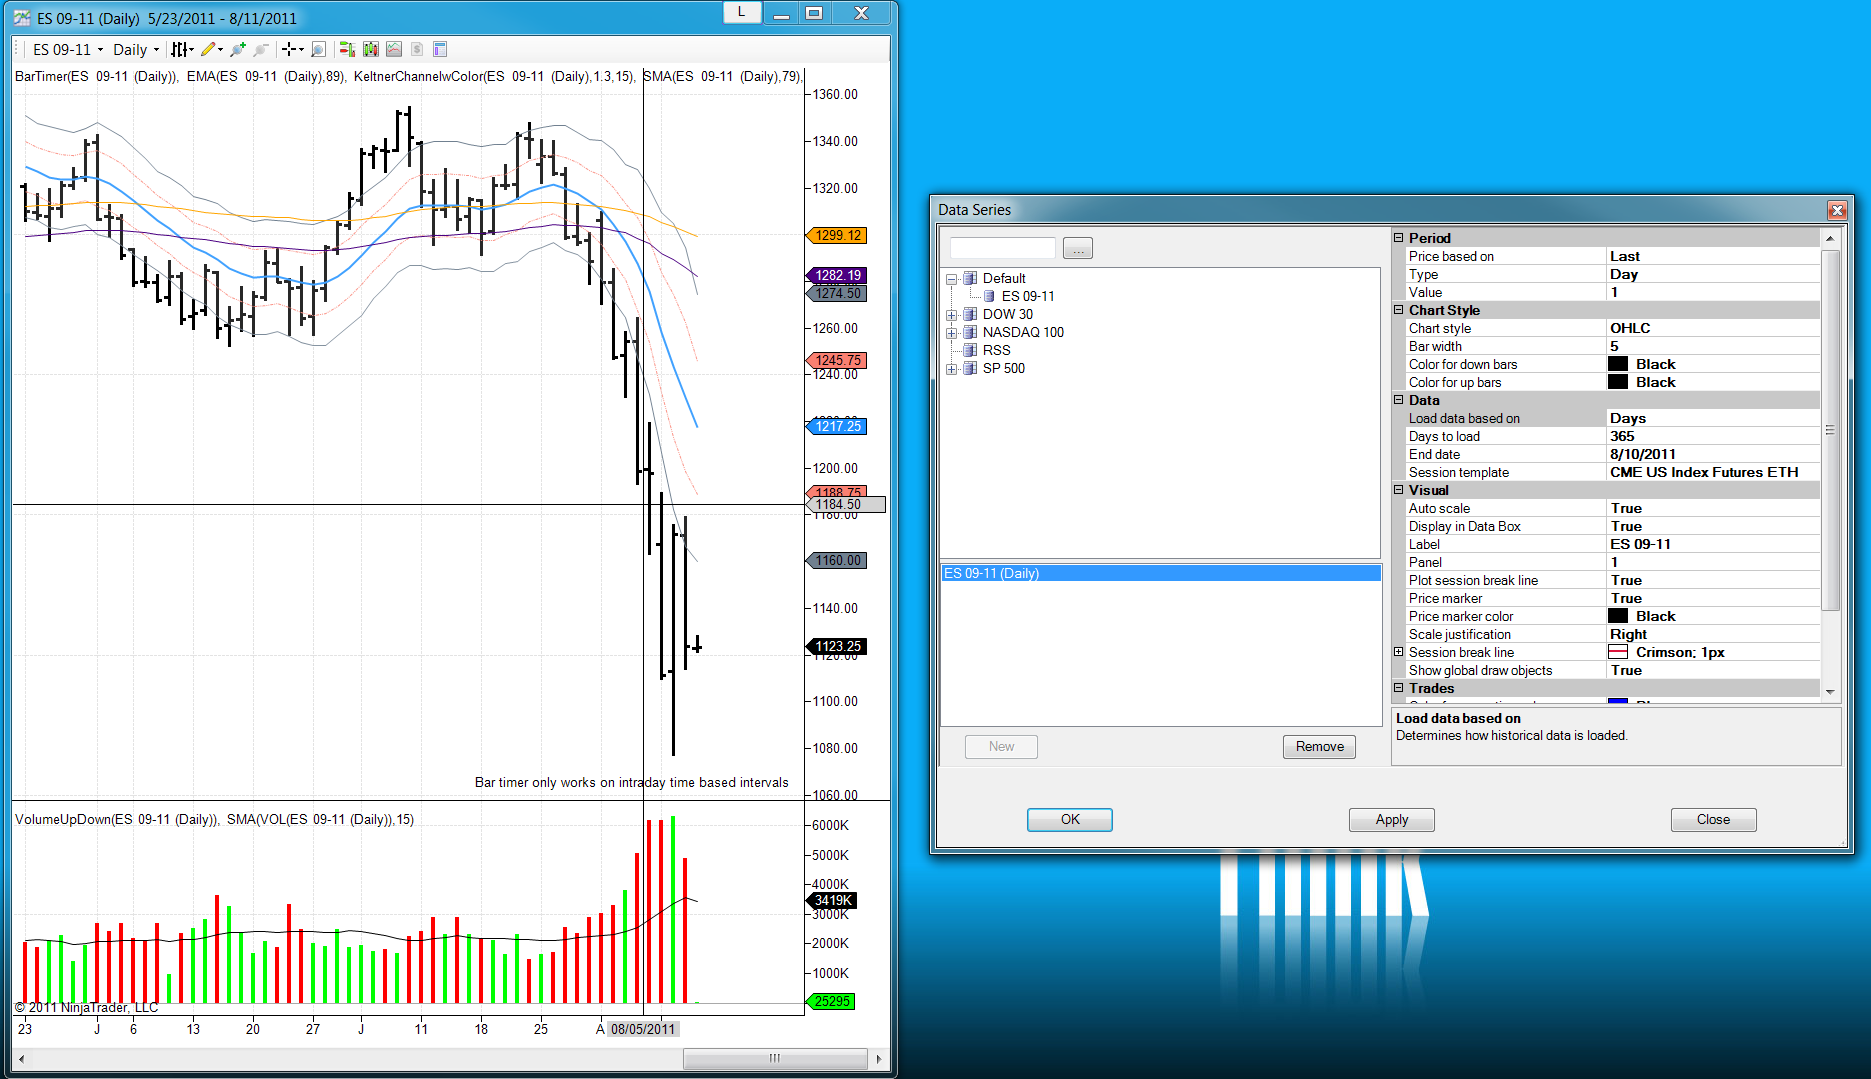Click the property grid scroll up arrow
The image size is (1871, 1079).
click(1830, 238)
